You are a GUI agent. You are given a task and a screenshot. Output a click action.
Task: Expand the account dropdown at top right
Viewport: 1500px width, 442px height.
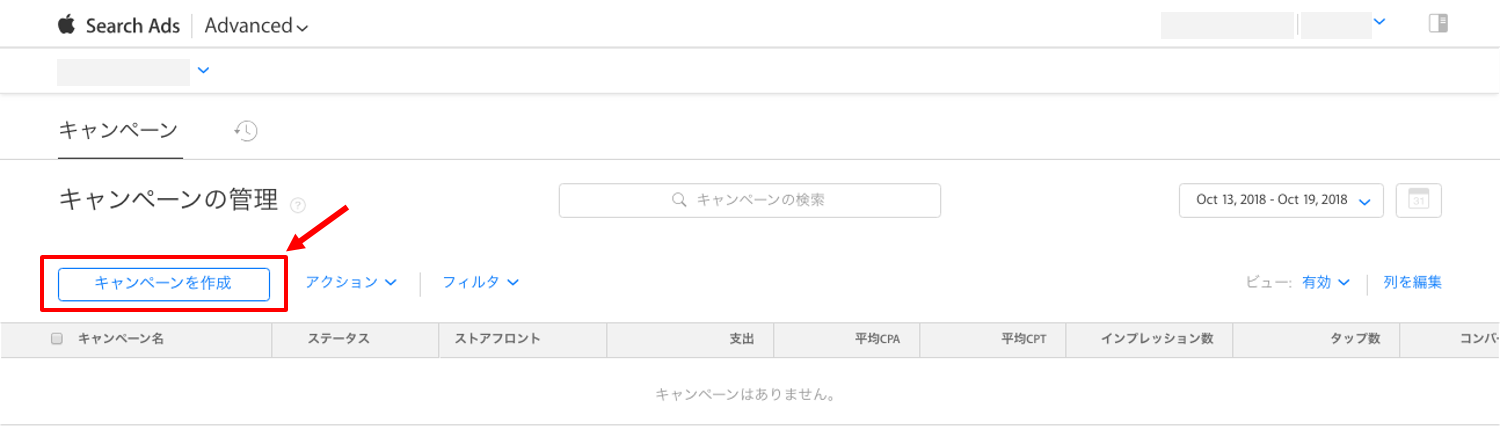tap(1379, 21)
